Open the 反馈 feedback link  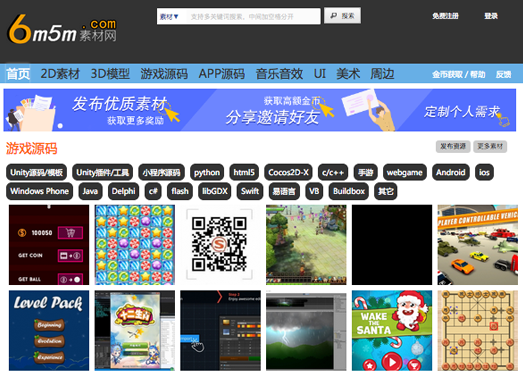pyautogui.click(x=503, y=74)
